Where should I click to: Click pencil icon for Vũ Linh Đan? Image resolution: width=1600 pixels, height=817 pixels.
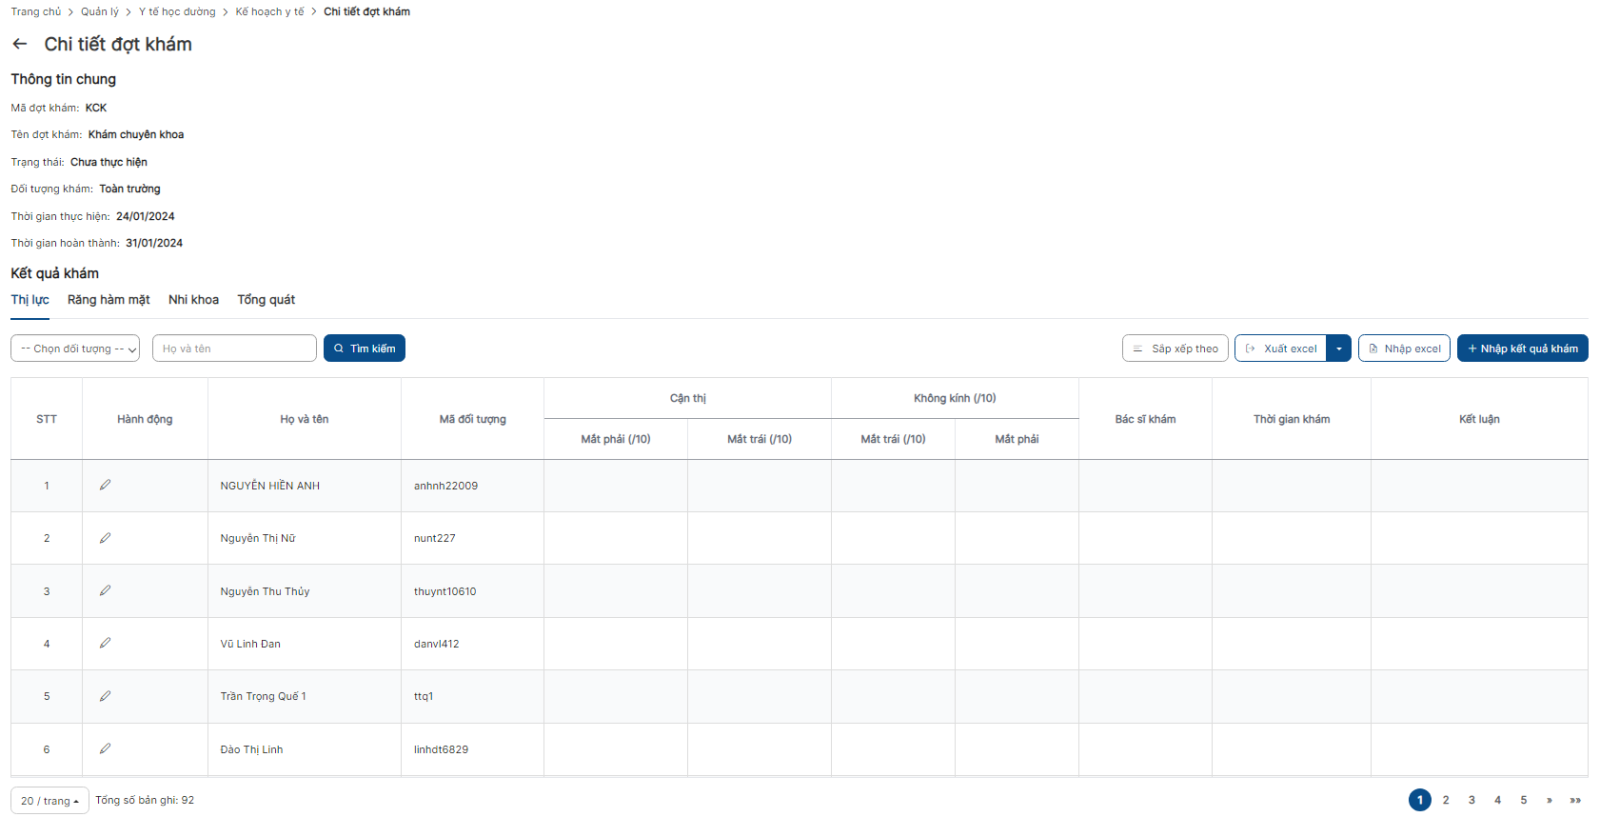pos(105,643)
